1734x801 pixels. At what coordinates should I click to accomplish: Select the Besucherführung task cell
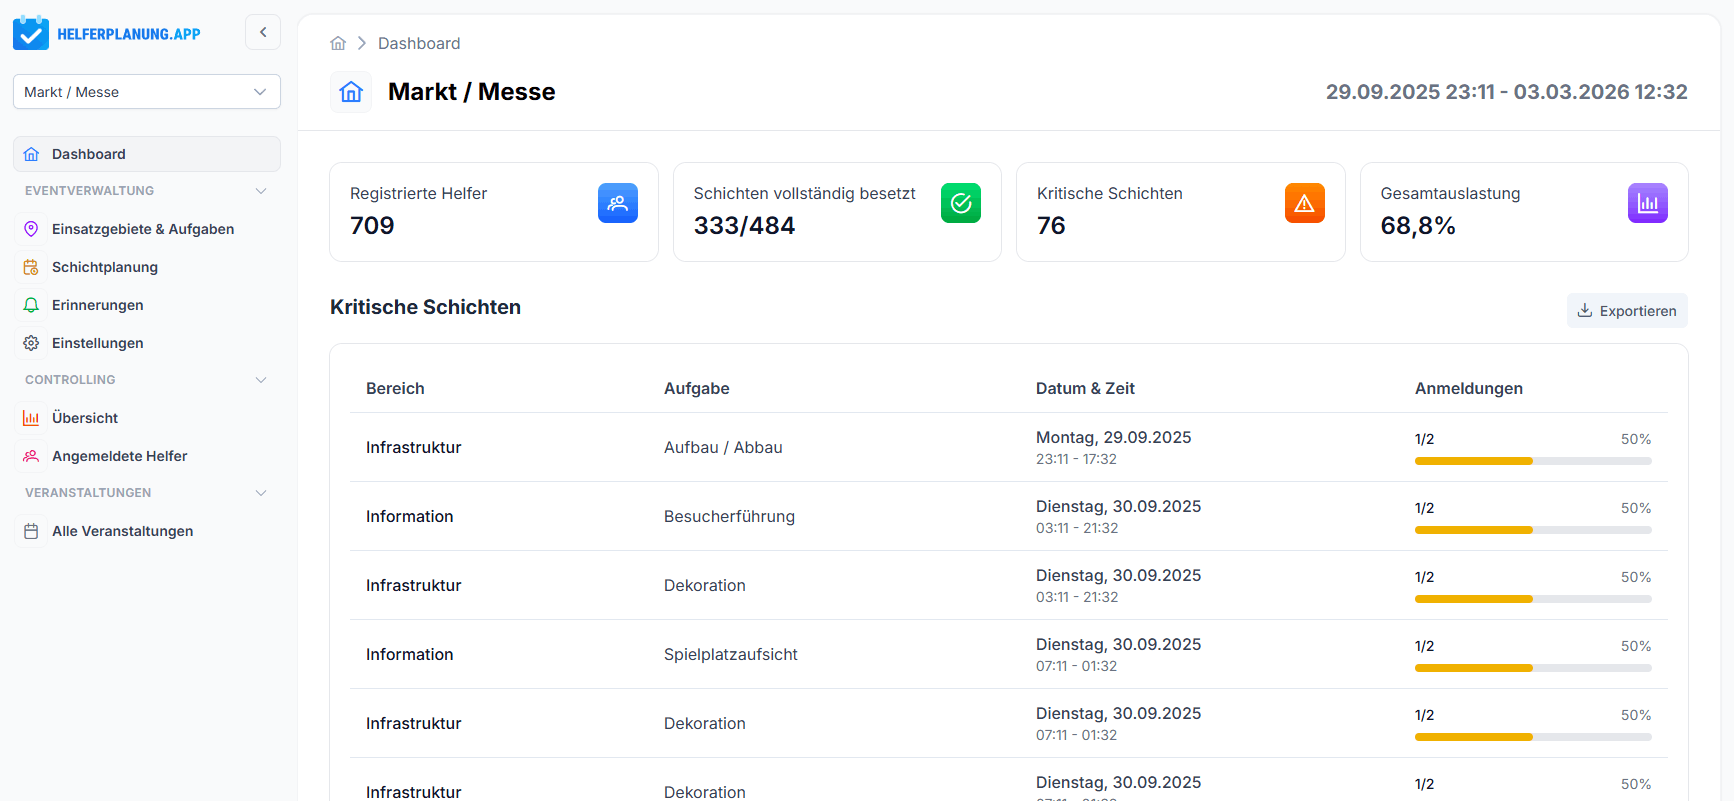pos(729,516)
